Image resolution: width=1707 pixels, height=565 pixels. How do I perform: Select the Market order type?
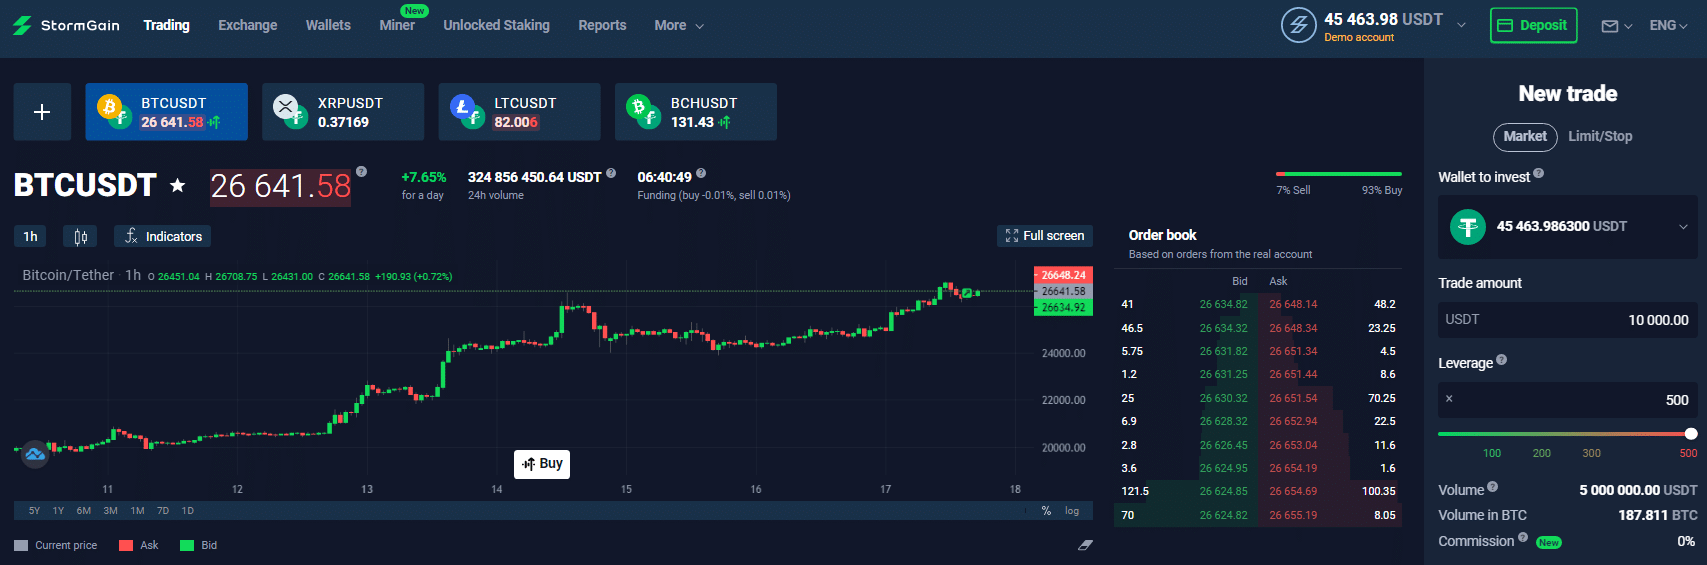coord(1525,136)
